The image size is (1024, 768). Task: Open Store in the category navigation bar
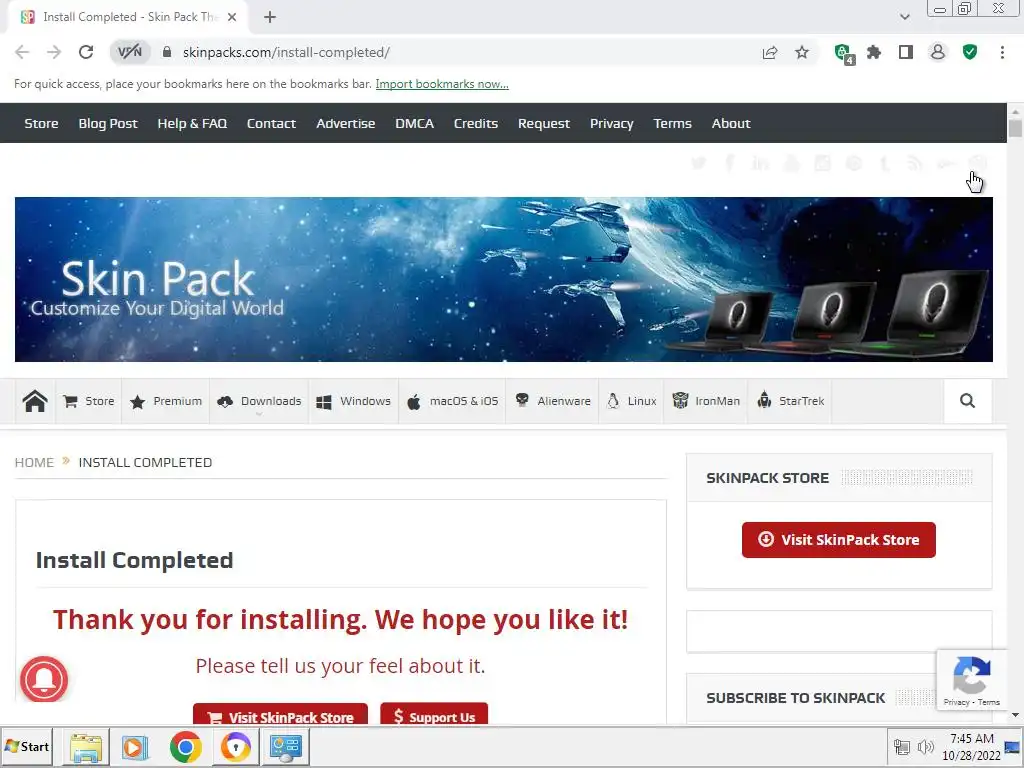89,401
